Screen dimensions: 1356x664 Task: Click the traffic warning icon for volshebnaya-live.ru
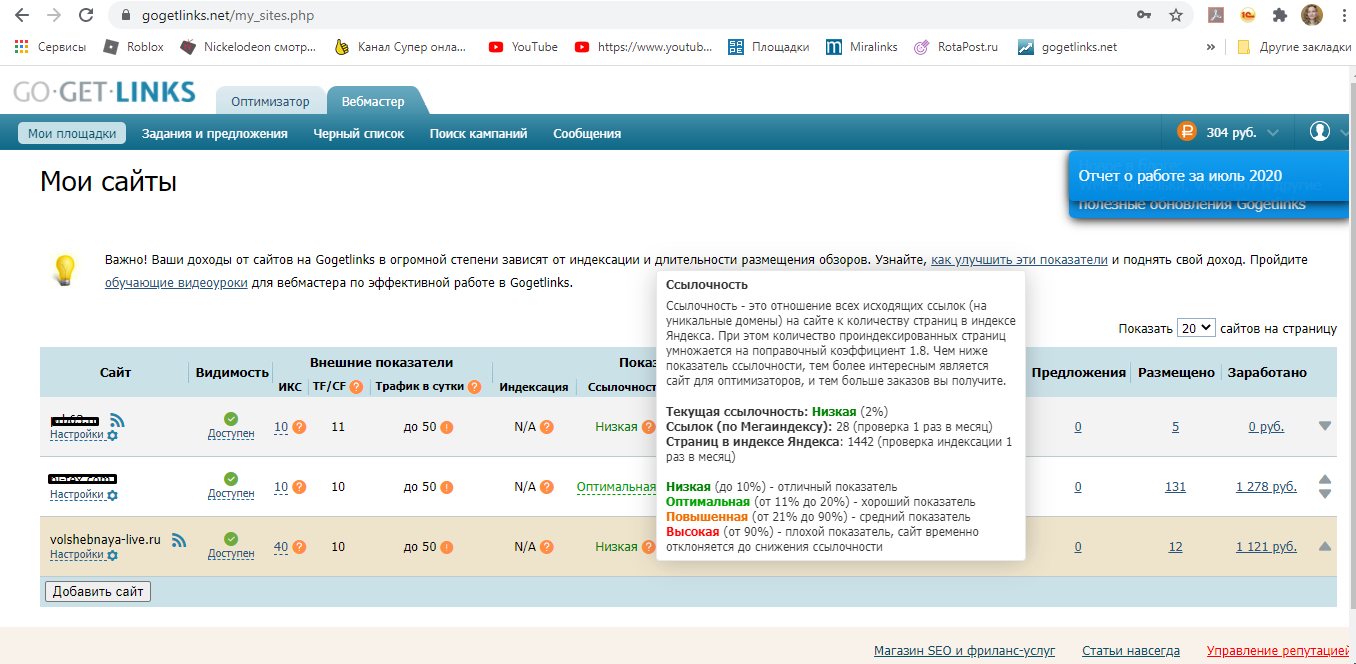(447, 547)
